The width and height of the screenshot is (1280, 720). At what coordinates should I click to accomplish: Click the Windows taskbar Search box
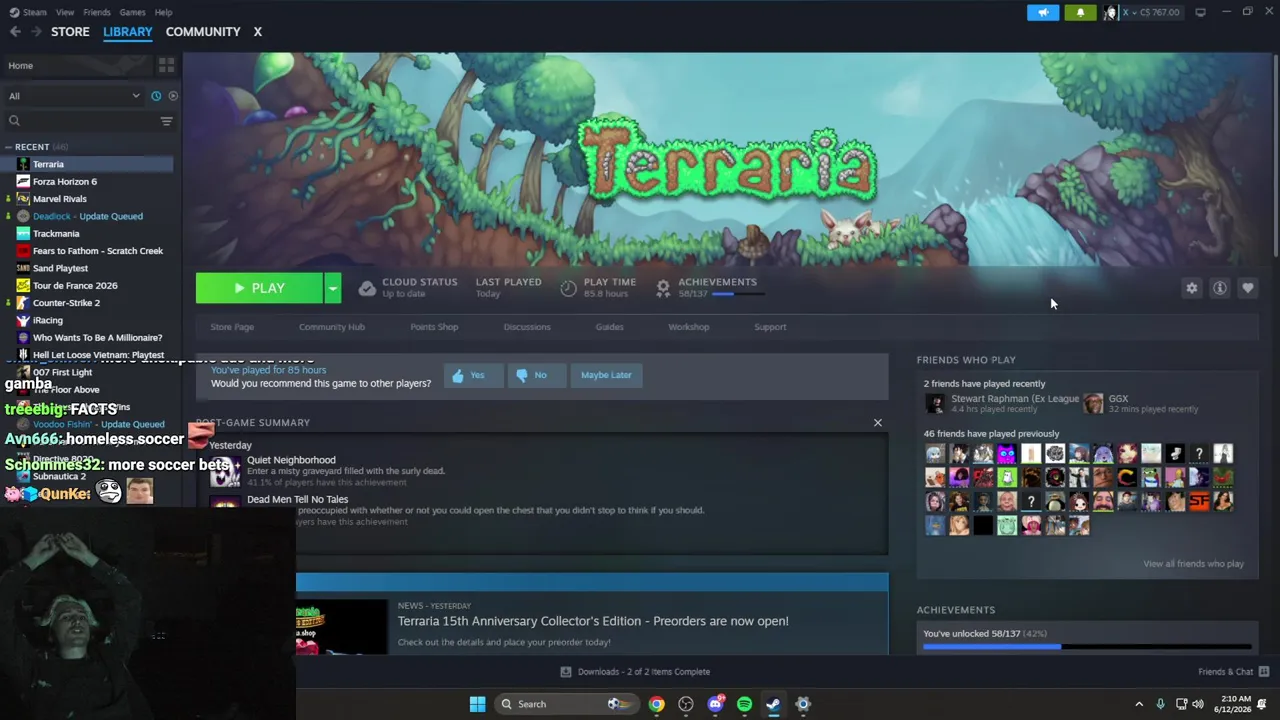pos(566,704)
